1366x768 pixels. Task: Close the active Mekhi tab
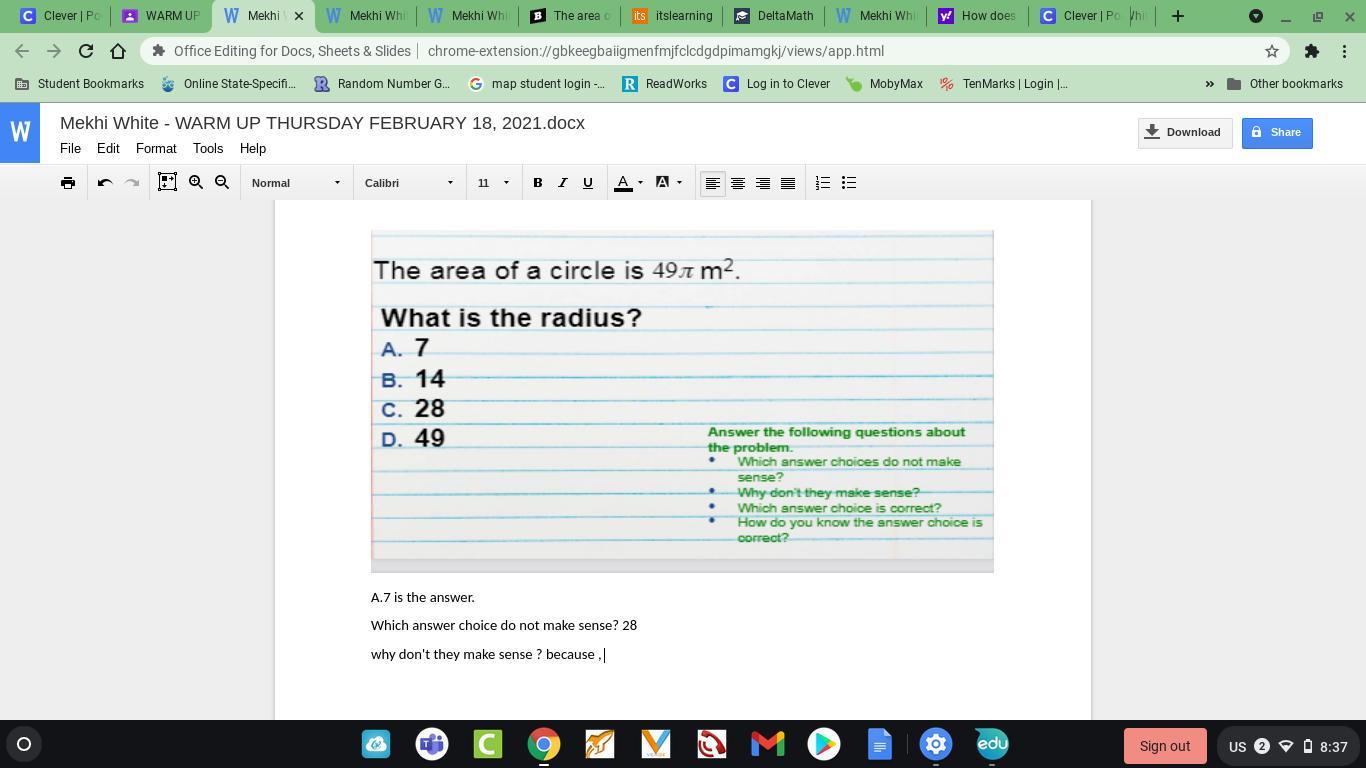[x=298, y=16]
